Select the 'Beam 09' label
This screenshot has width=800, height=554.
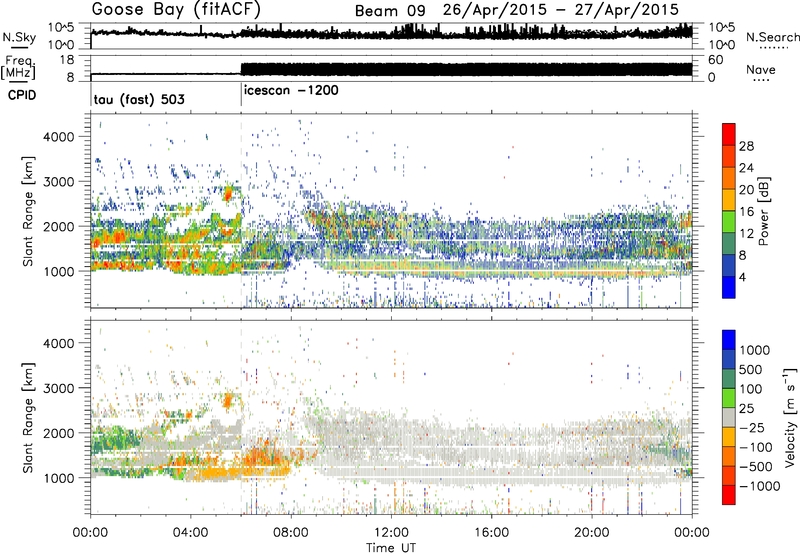[x=390, y=11]
